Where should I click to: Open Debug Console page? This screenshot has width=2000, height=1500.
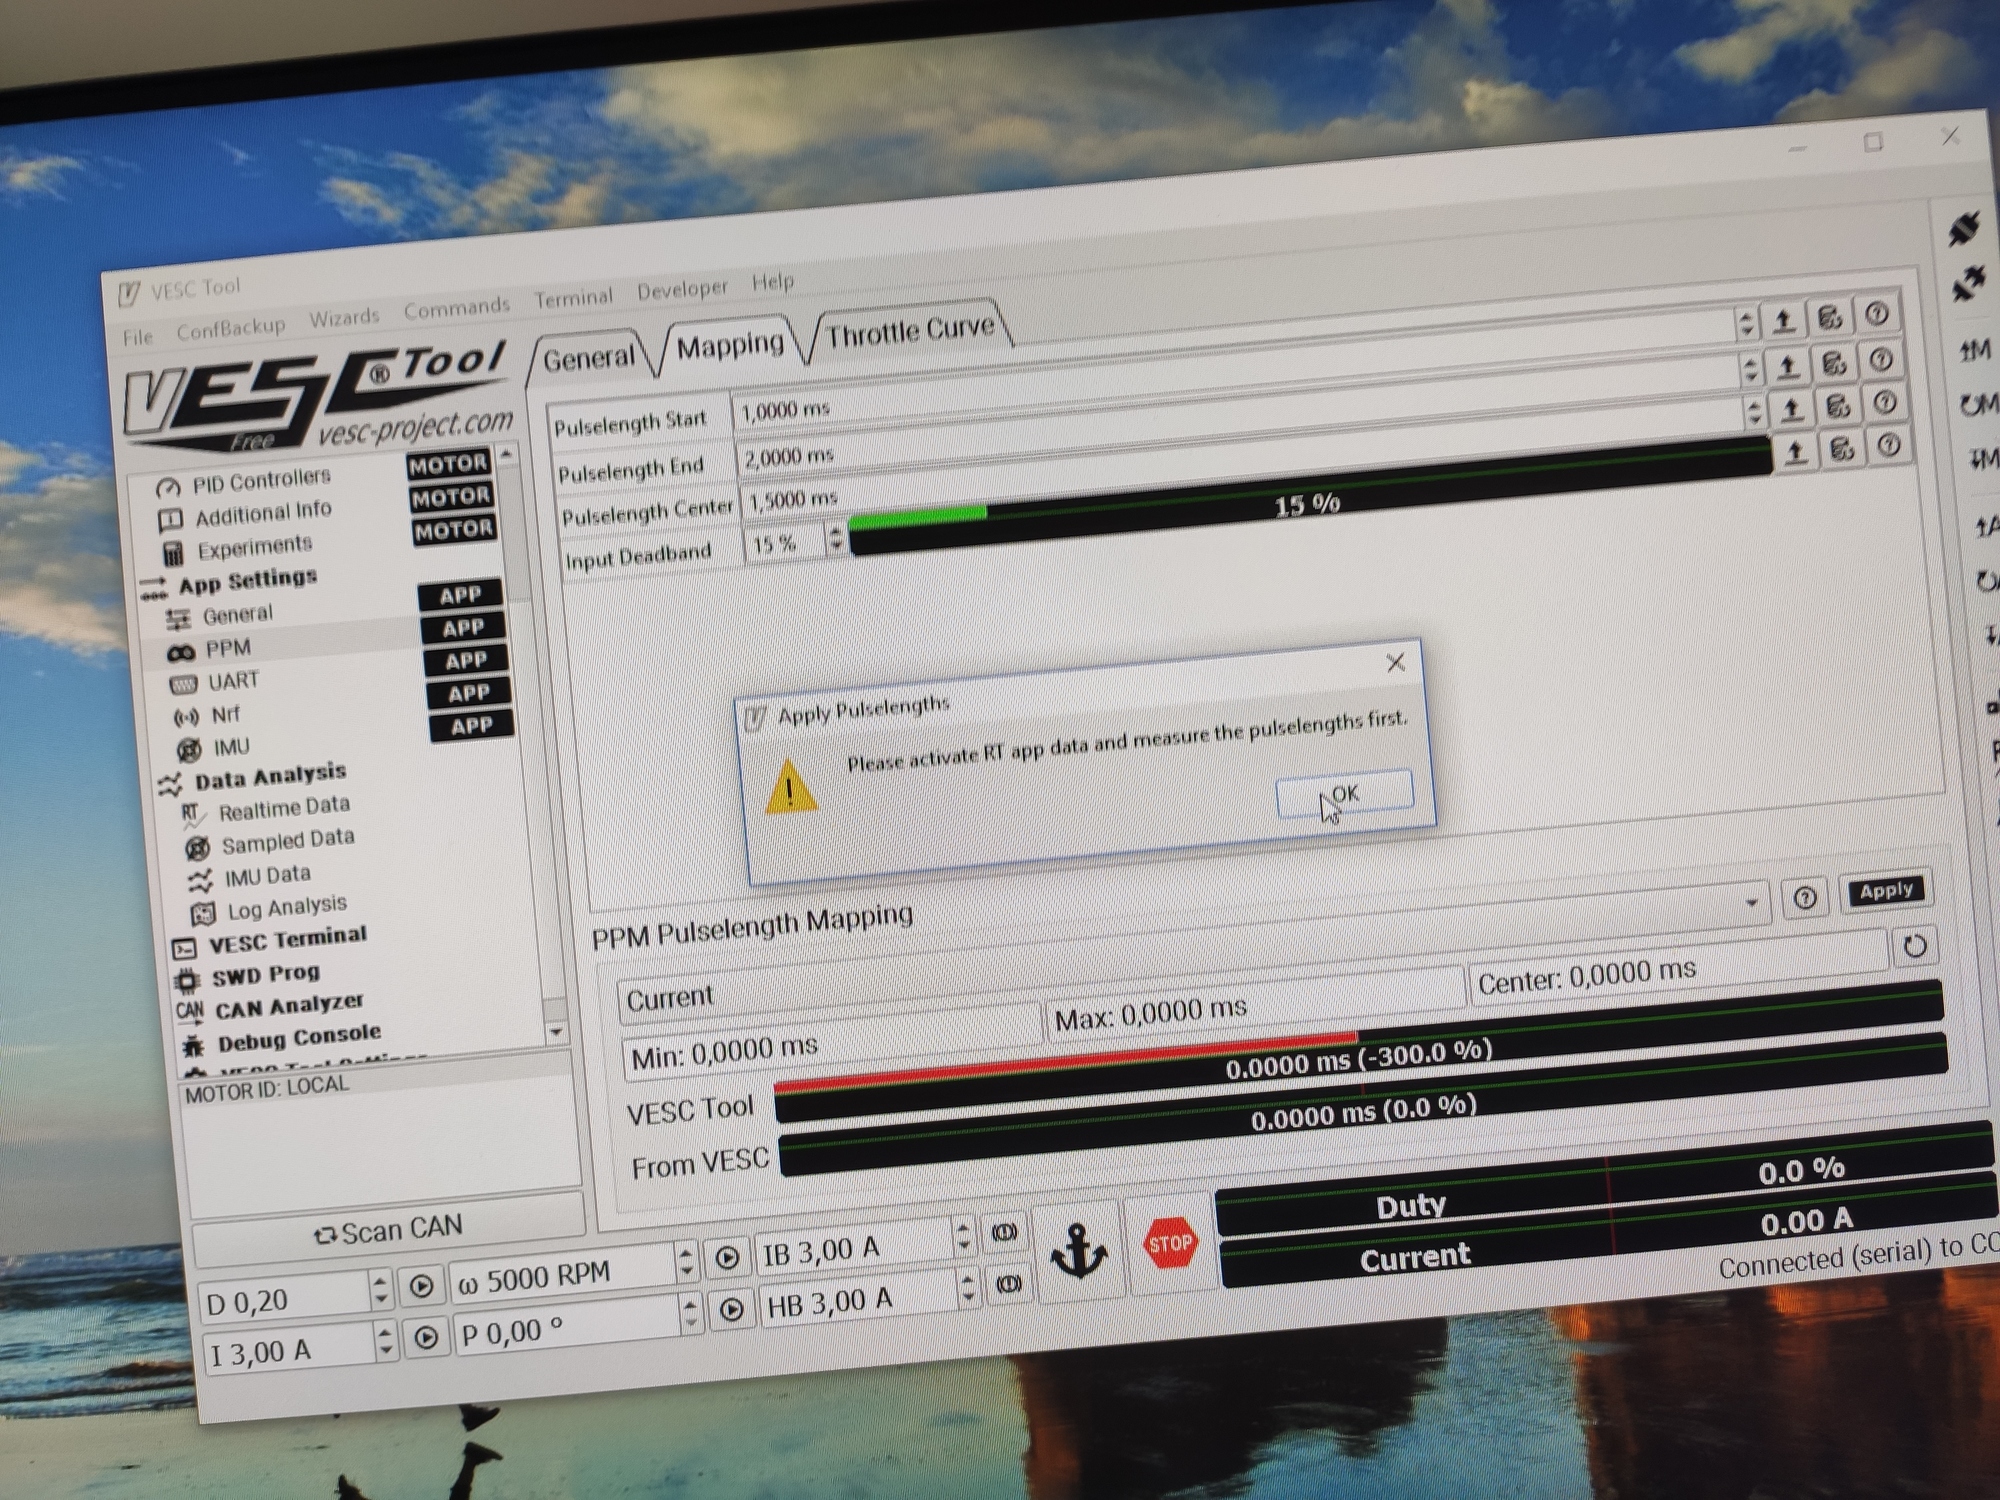point(299,1038)
